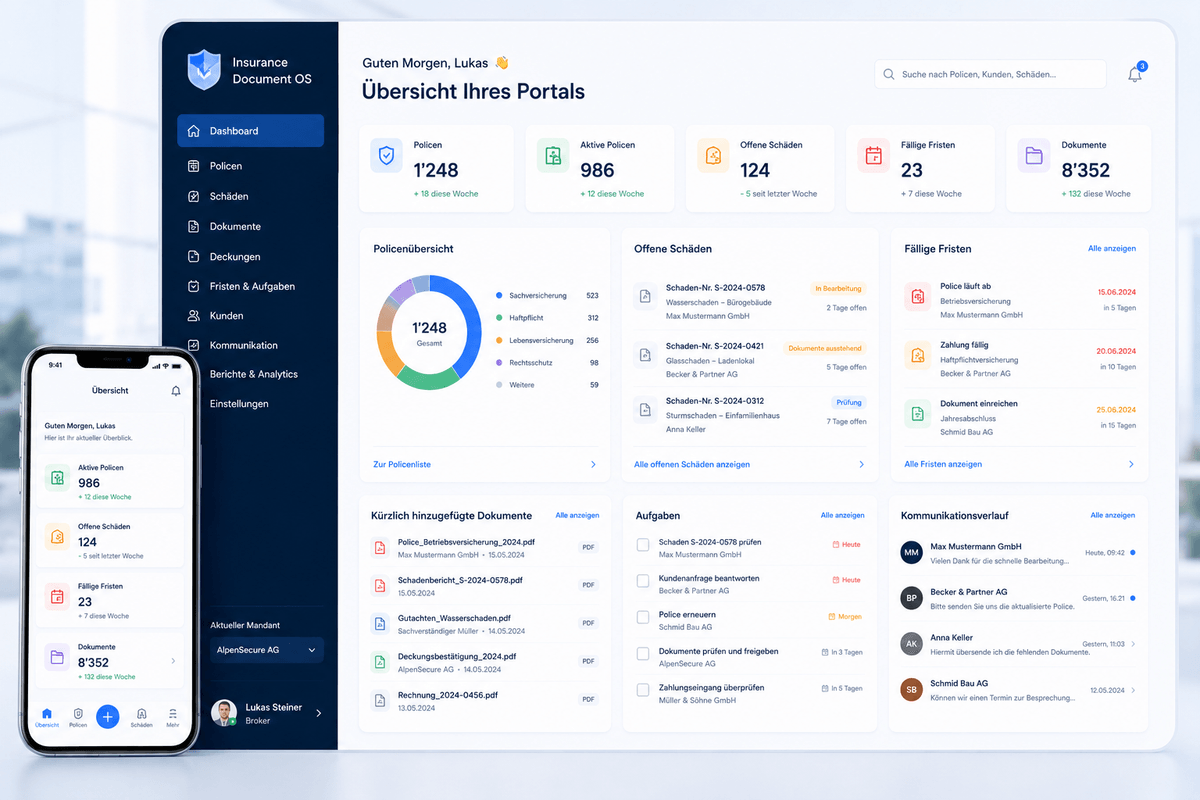Click the Aktive Policen green card icon
The height and width of the screenshot is (800, 1200).
[x=553, y=156]
